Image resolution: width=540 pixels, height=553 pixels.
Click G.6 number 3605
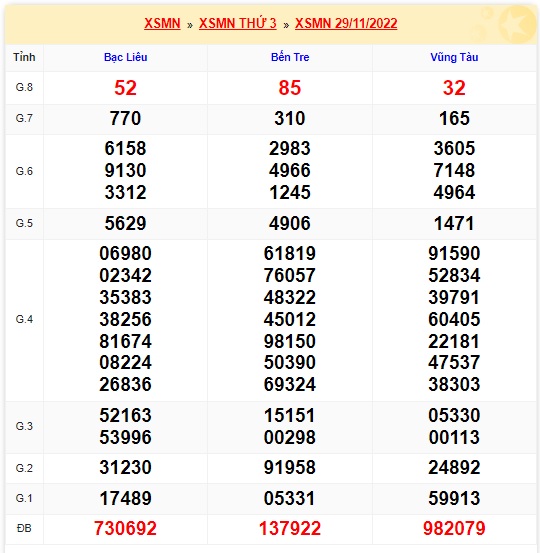(x=454, y=148)
